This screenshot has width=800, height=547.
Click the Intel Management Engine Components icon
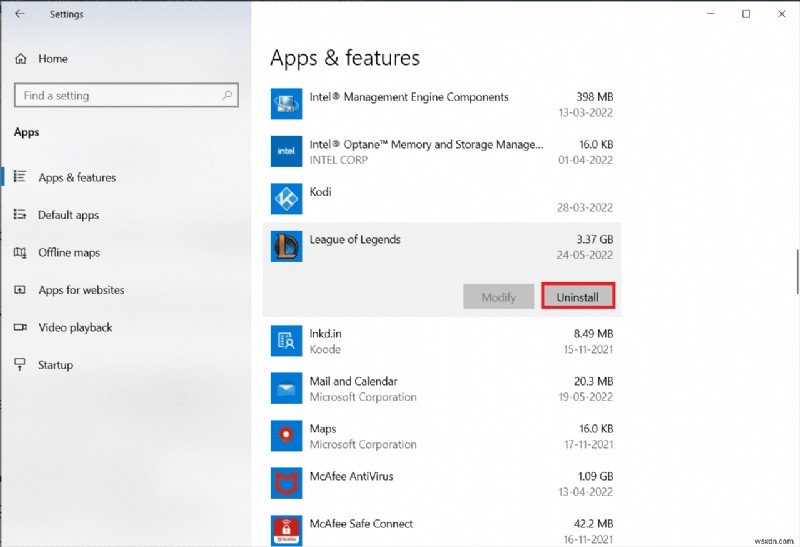pos(287,104)
